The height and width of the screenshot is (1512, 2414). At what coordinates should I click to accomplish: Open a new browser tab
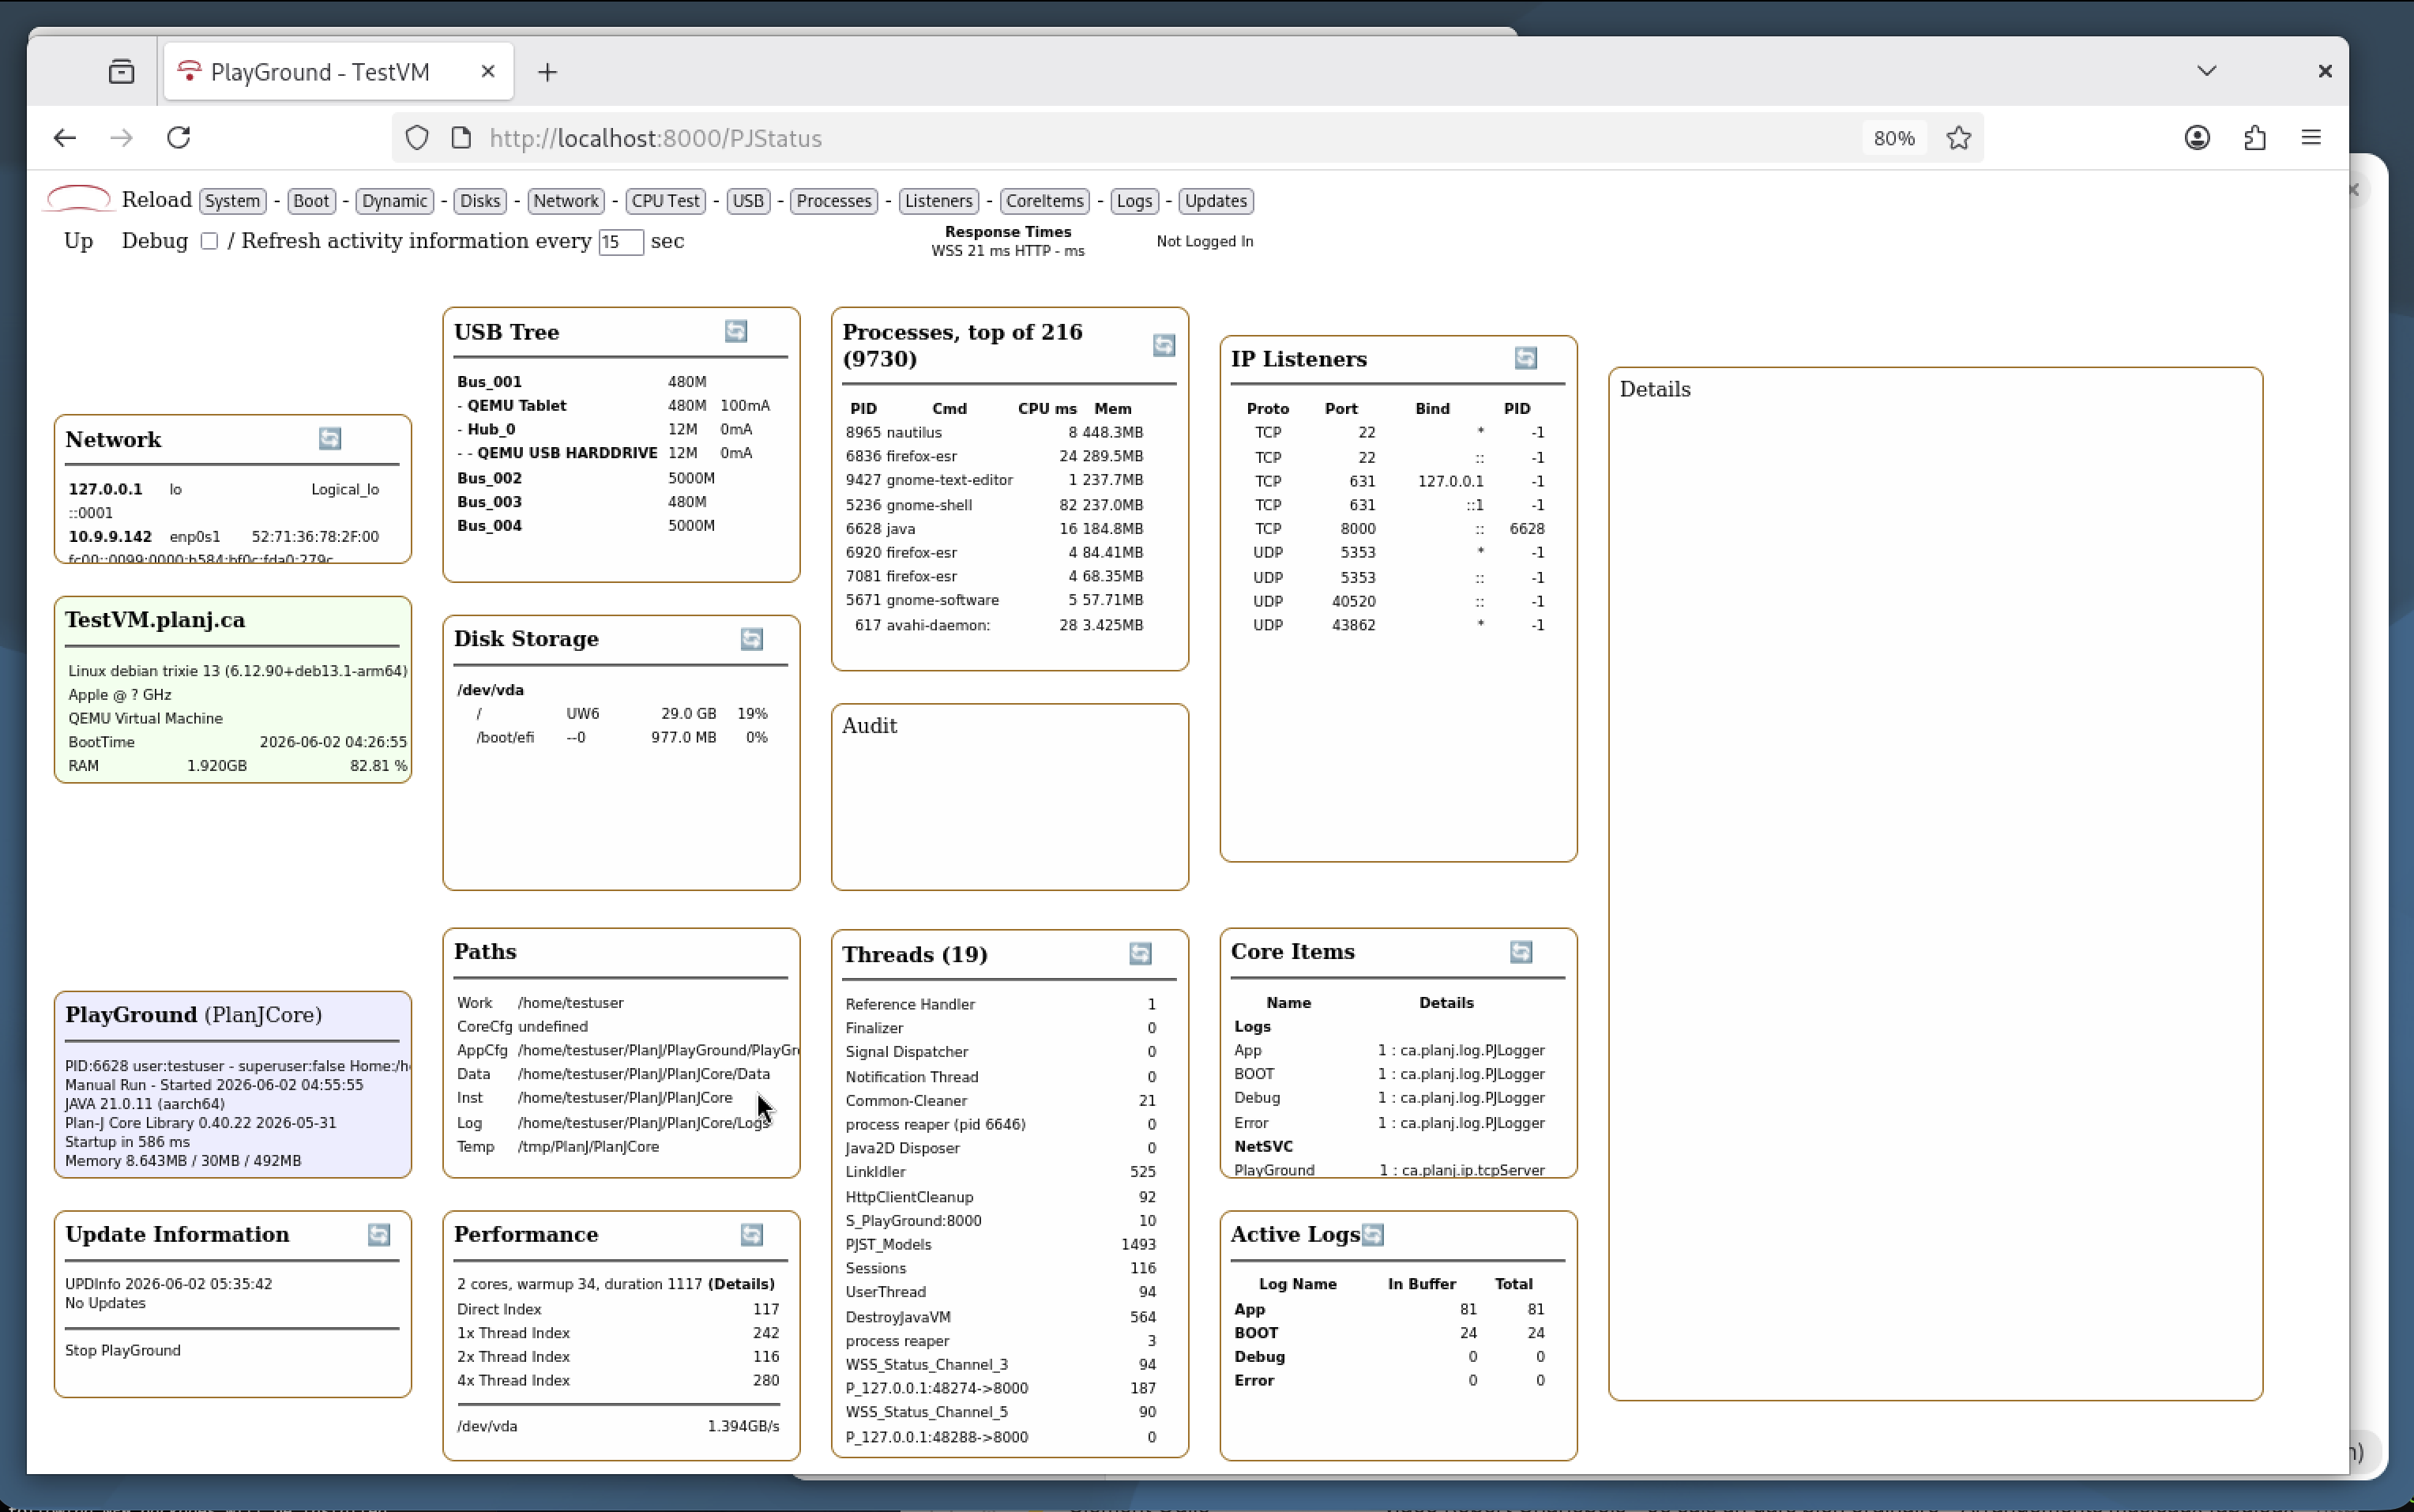coord(548,72)
